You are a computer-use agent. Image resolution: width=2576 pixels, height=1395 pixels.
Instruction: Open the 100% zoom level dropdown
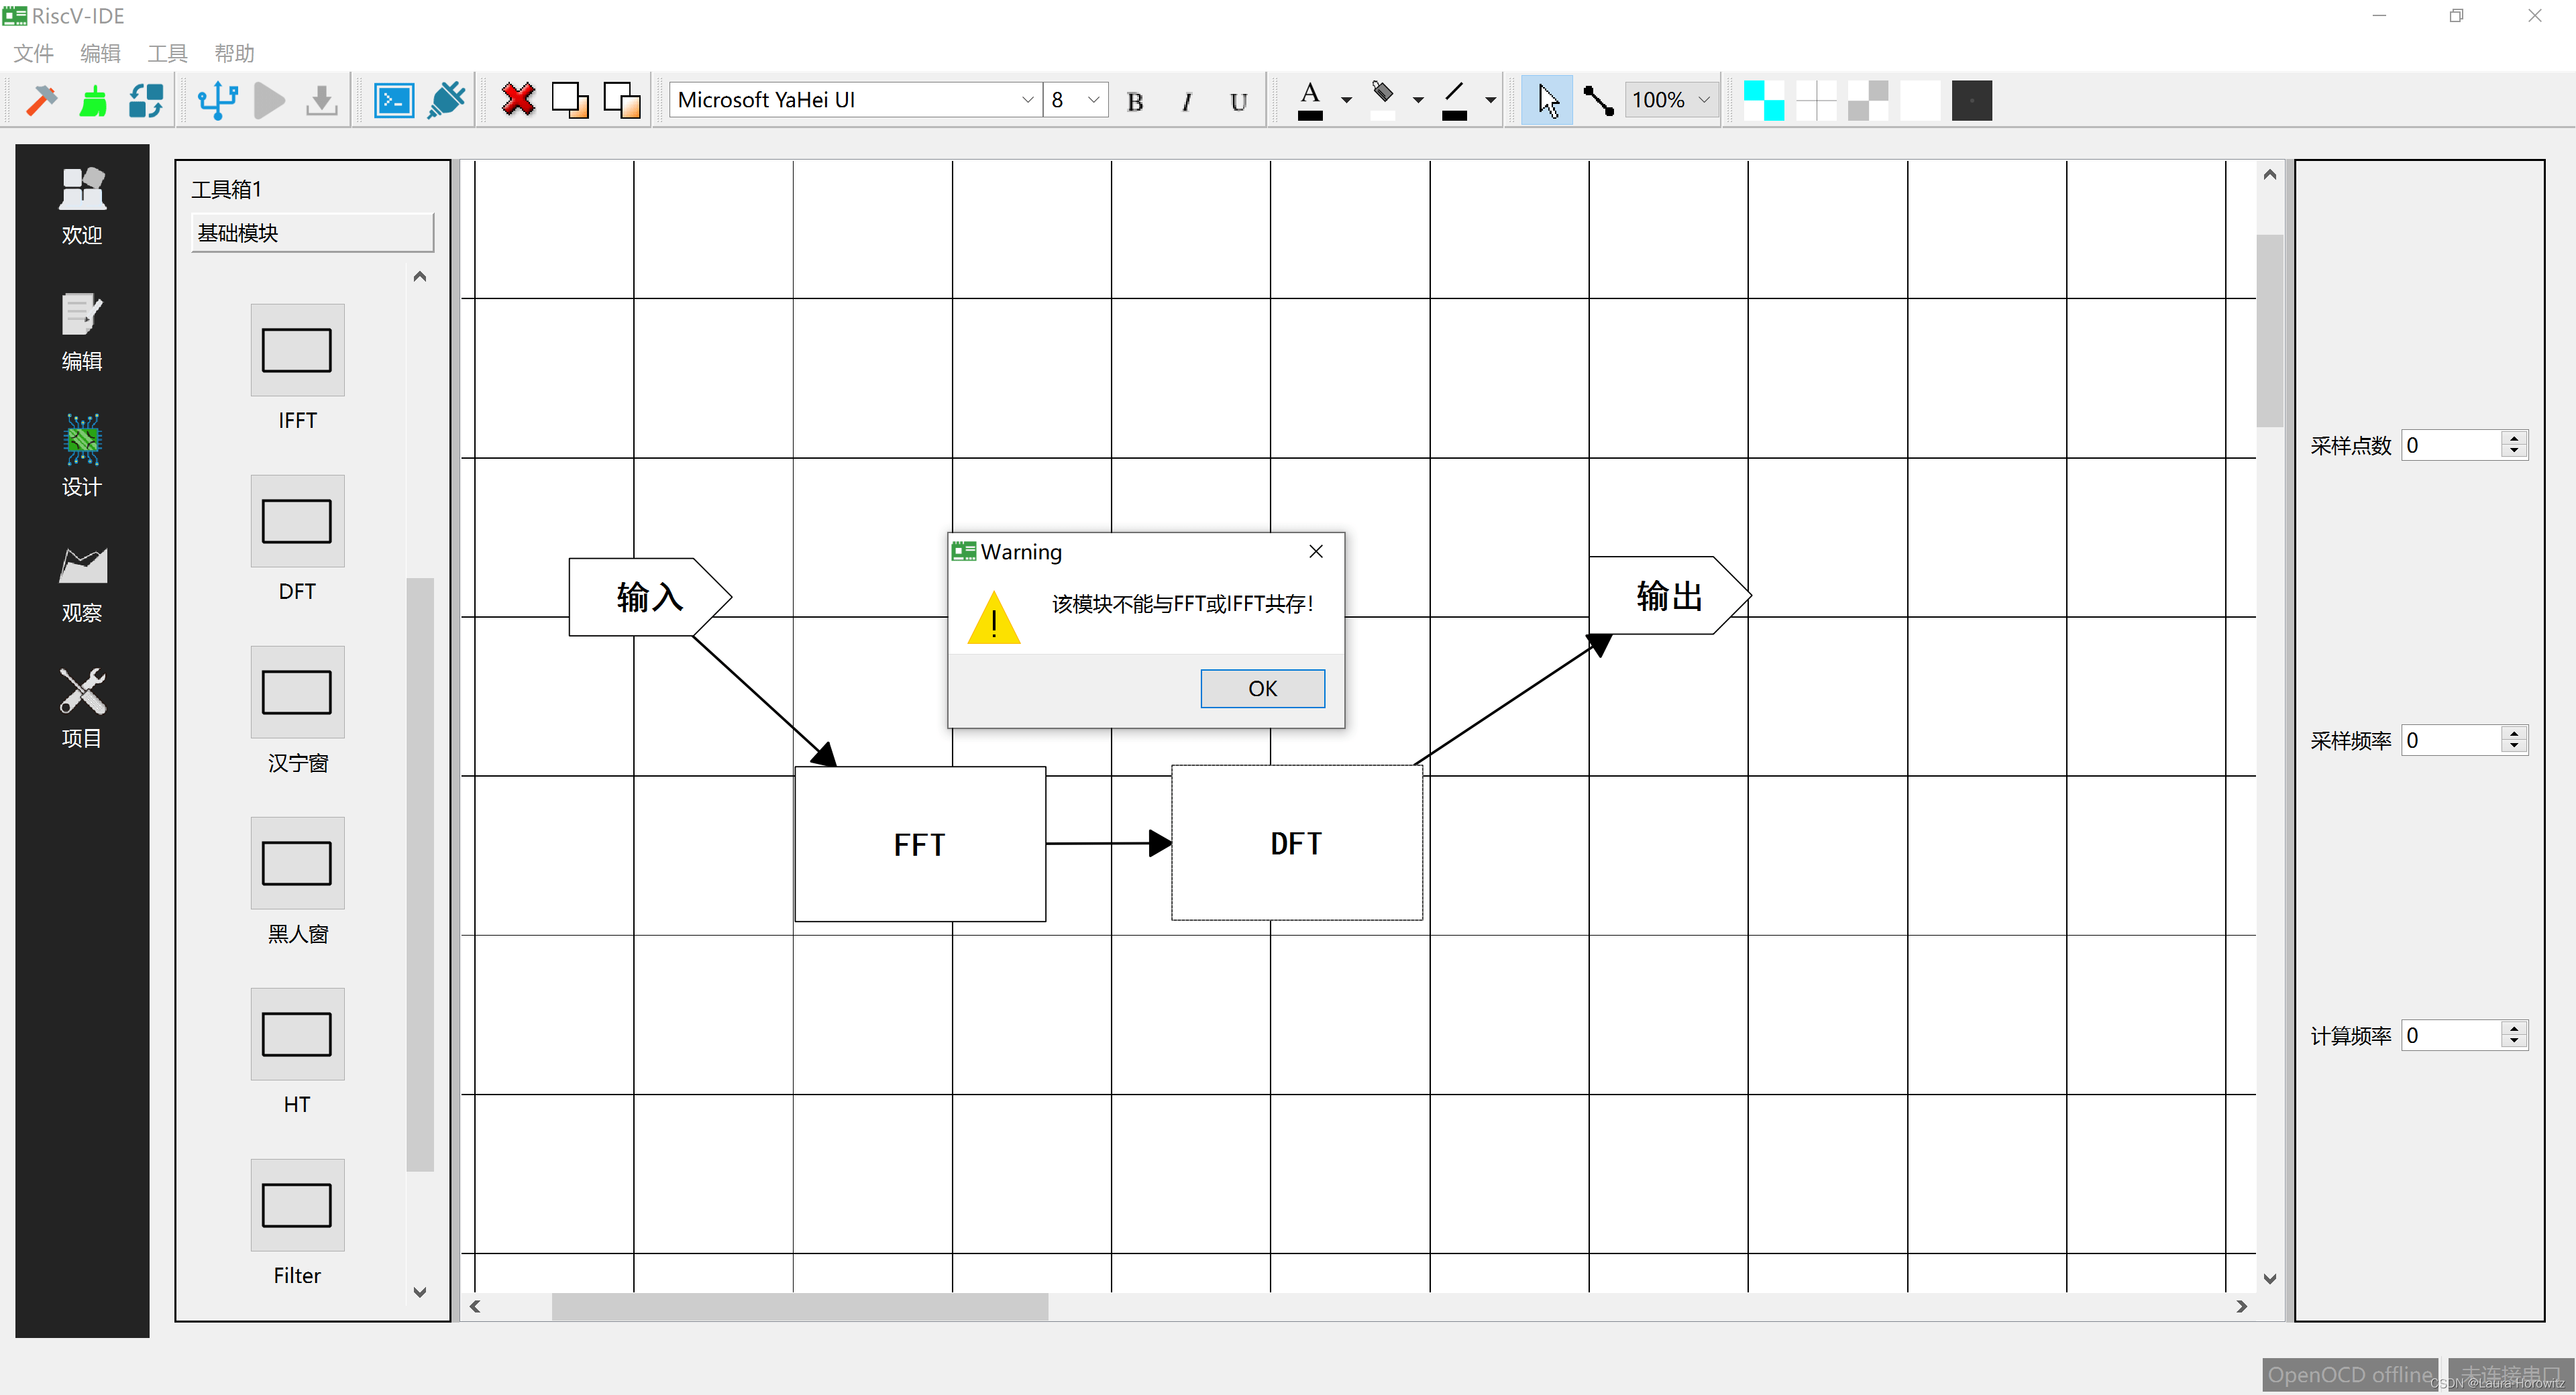click(1704, 100)
